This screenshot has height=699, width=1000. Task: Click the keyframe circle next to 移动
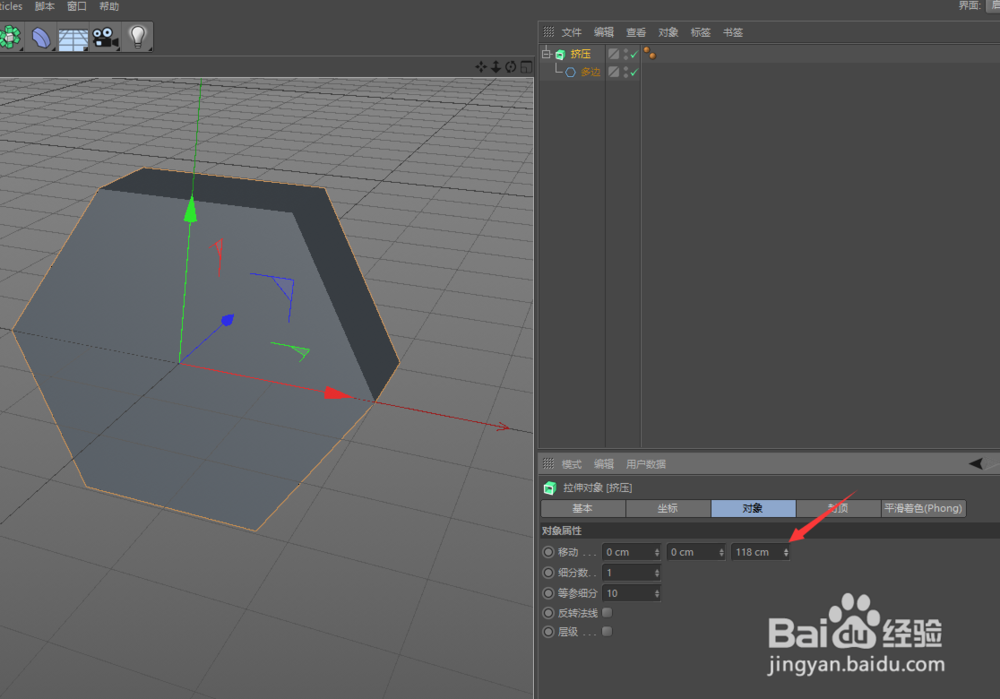tap(548, 552)
